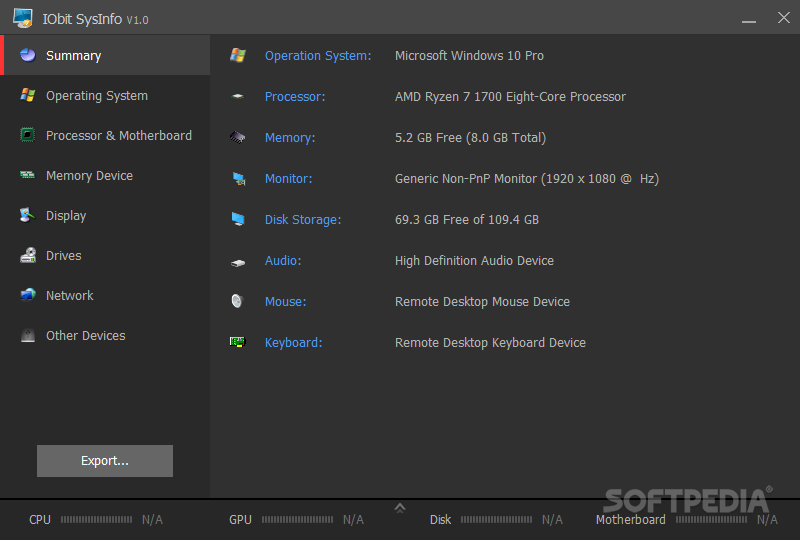Image resolution: width=800 pixels, height=540 pixels.
Task: Click the Disk label in status bar
Action: click(440, 520)
